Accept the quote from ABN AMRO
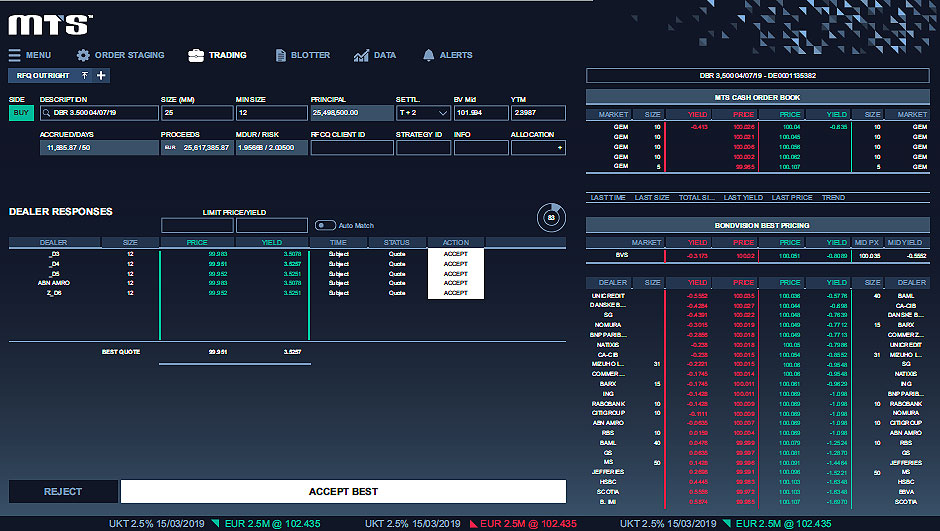940x531 pixels. click(456, 283)
